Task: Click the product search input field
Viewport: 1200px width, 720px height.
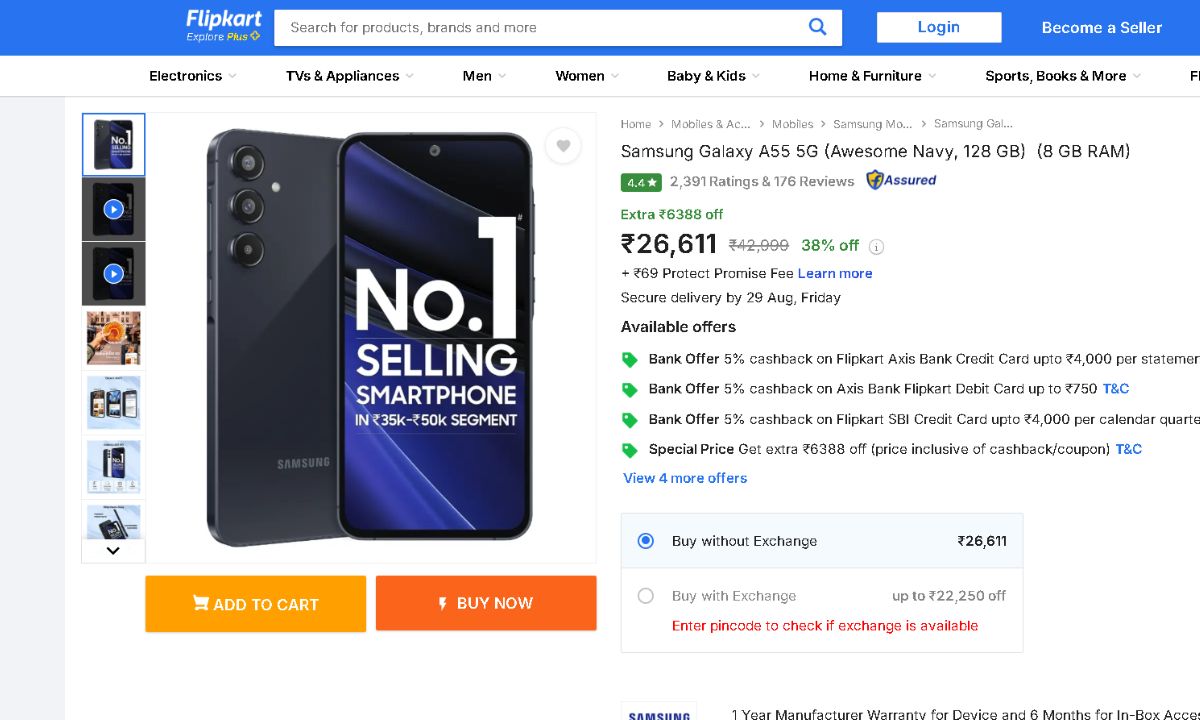Action: point(540,27)
